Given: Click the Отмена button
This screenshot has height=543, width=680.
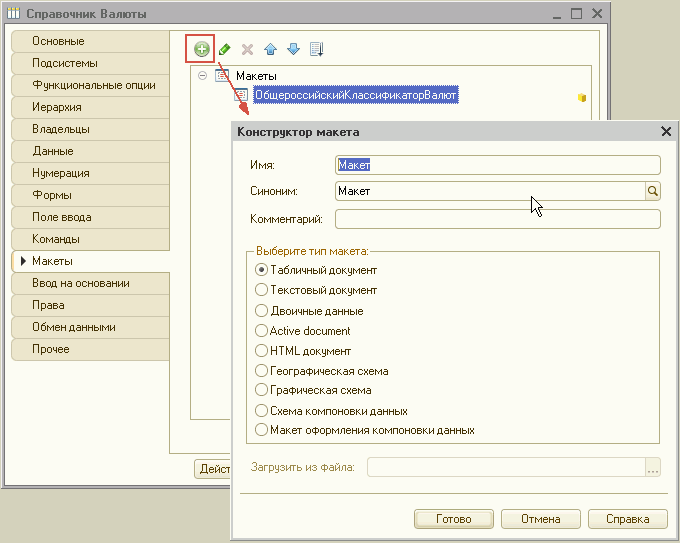Looking at the screenshot, I should tap(541, 519).
